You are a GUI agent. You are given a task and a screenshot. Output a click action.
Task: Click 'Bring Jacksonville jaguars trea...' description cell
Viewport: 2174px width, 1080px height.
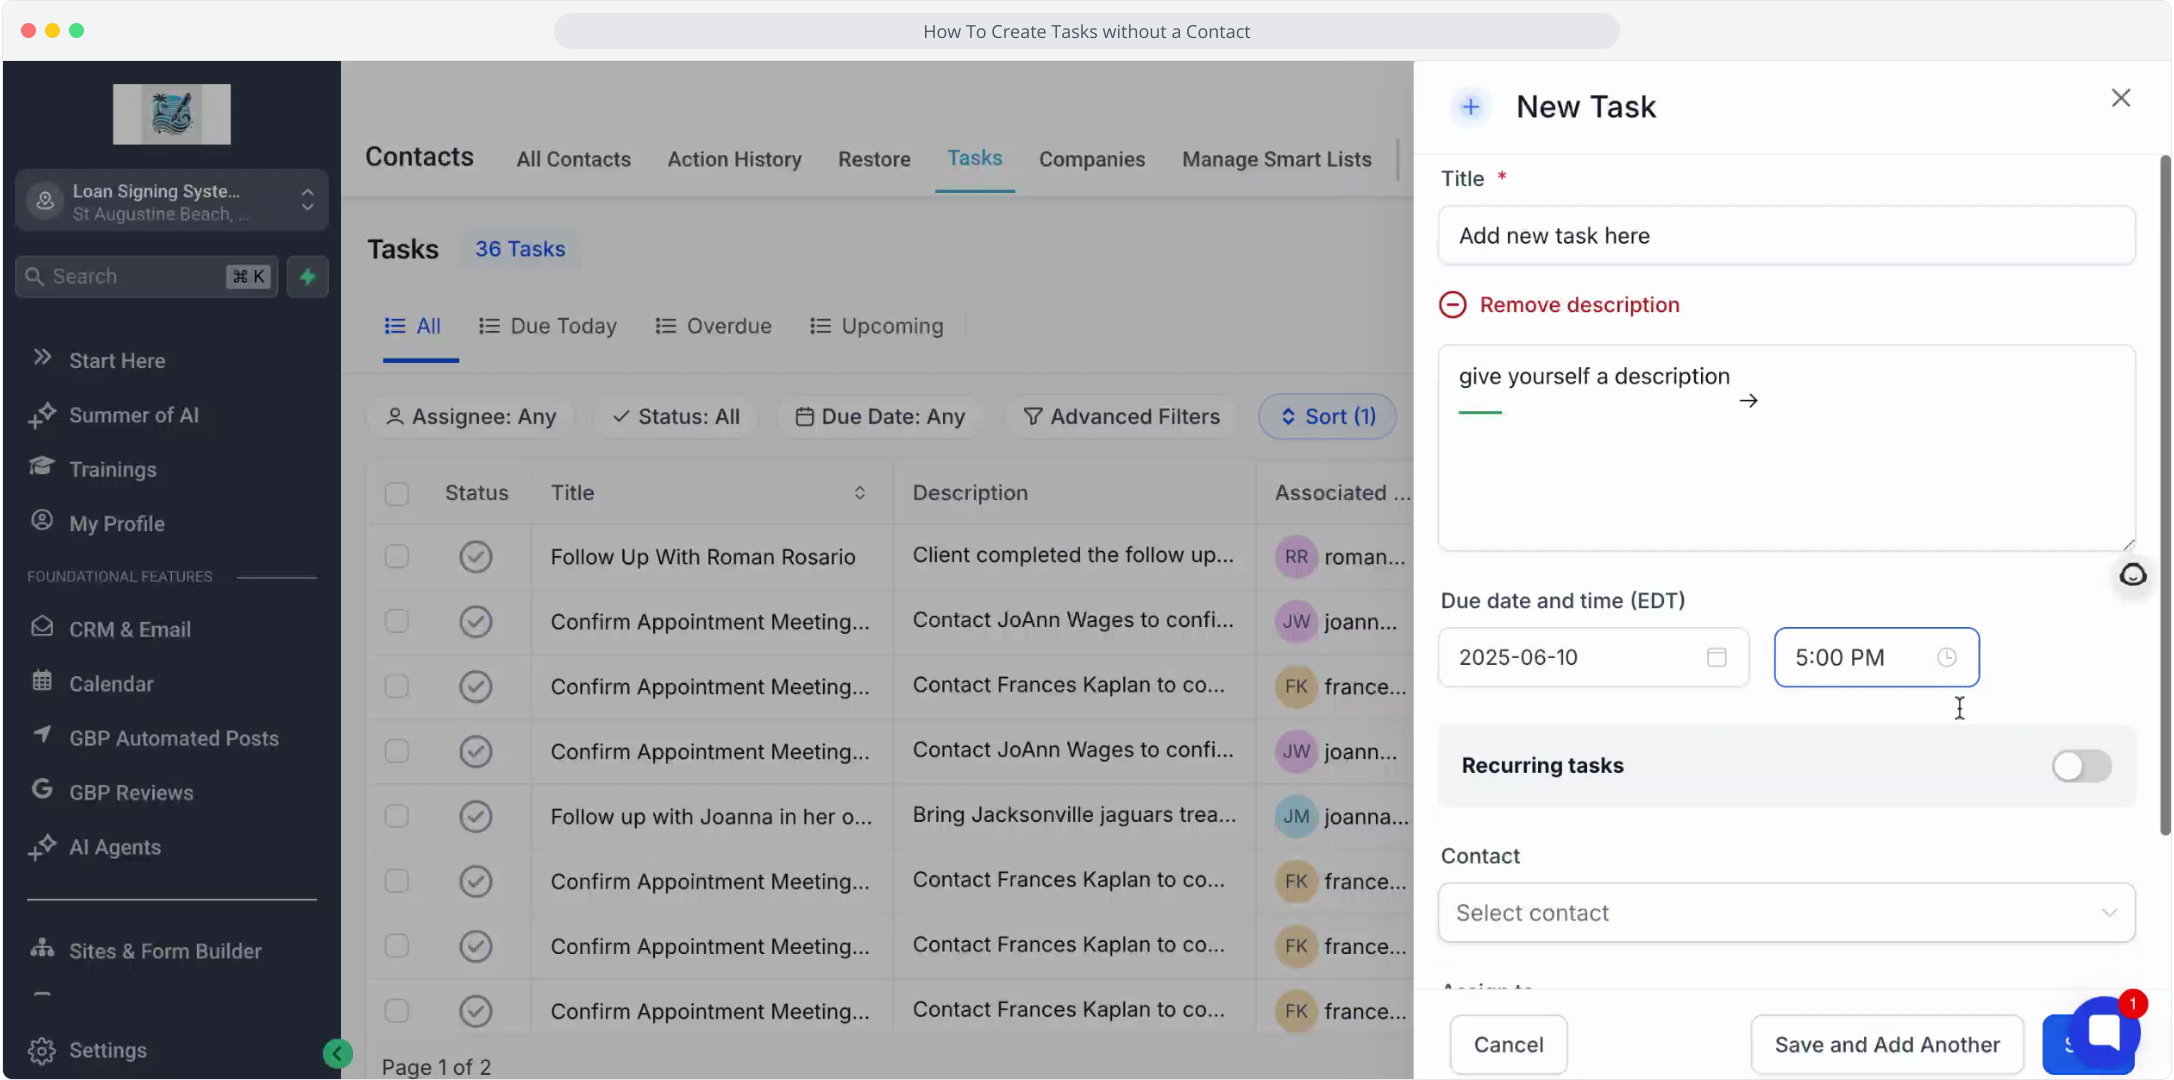(1074, 815)
